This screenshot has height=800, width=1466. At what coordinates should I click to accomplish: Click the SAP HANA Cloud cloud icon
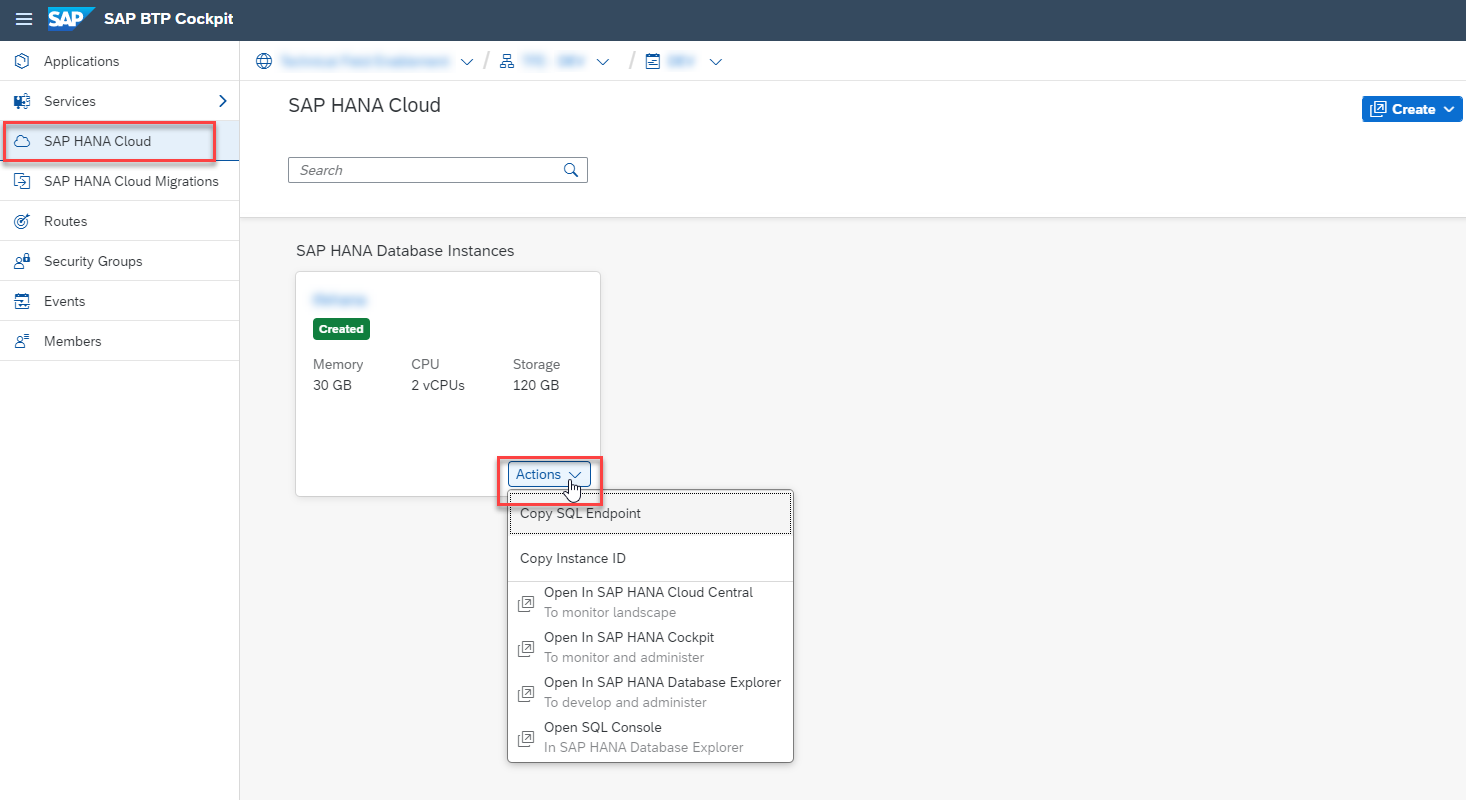click(x=22, y=141)
